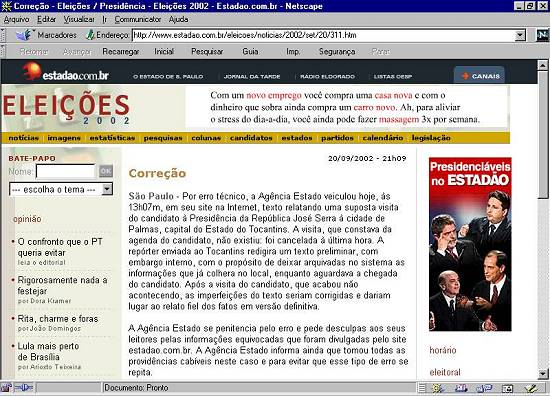The height and width of the screenshot is (396, 550).
Task: Click the vertical scrollbar thumb
Action: [542, 135]
